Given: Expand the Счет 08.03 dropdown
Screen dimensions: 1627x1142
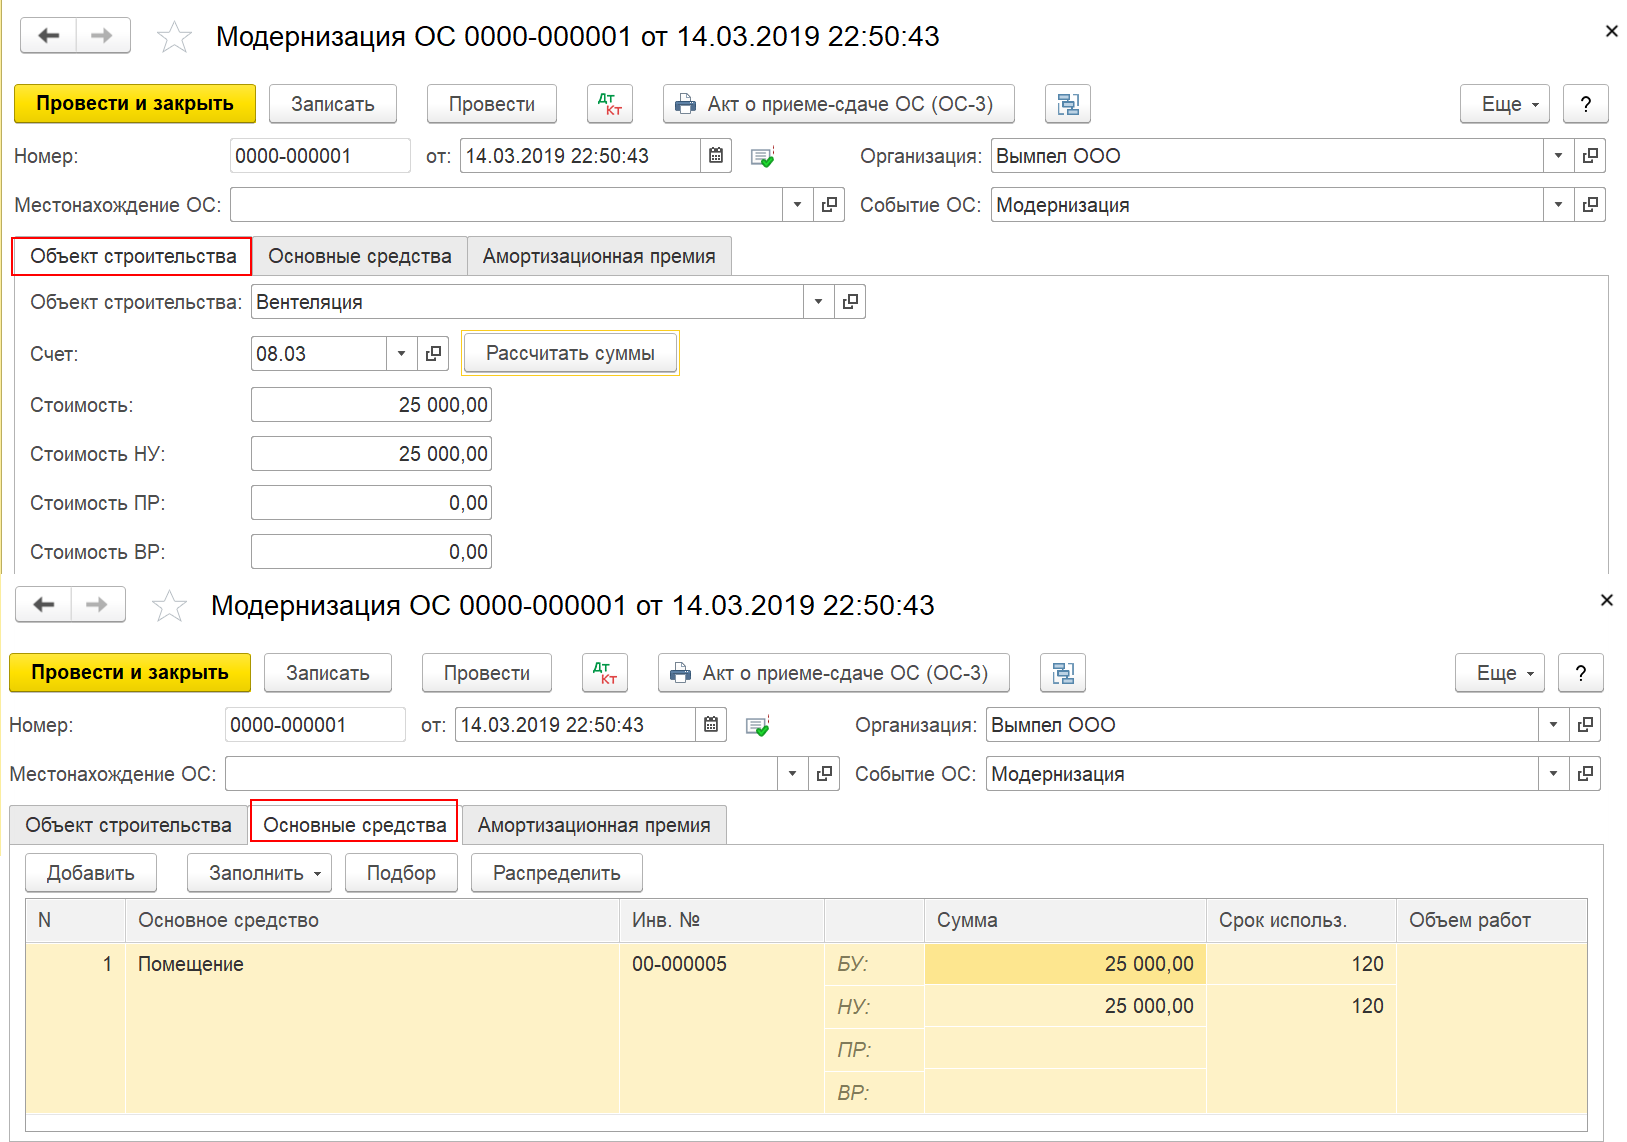Looking at the screenshot, I should pos(401,354).
